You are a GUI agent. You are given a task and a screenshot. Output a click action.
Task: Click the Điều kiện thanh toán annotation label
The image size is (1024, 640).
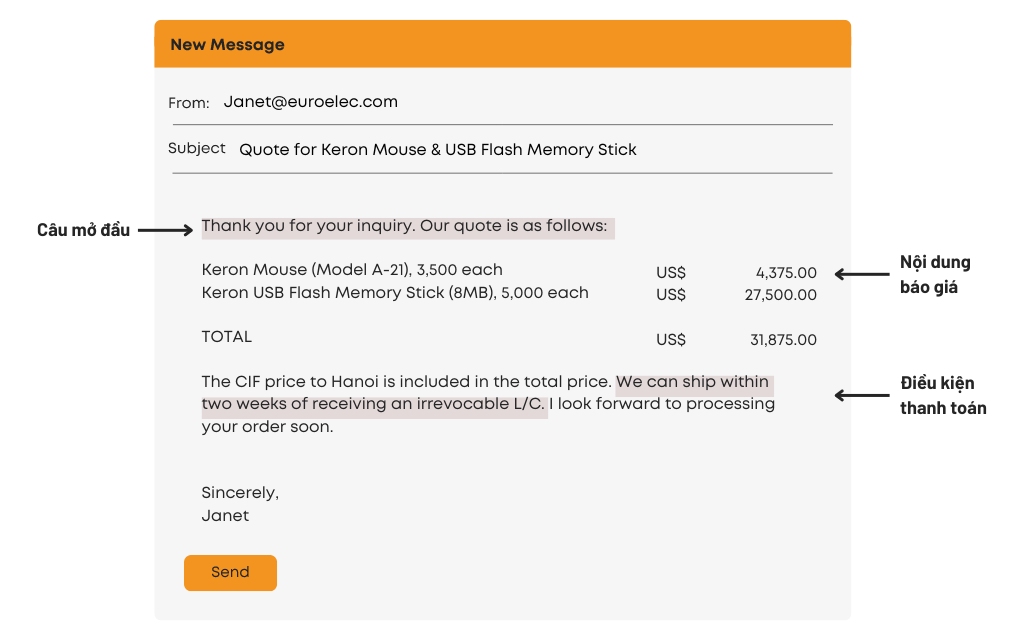pyautogui.click(x=942, y=395)
